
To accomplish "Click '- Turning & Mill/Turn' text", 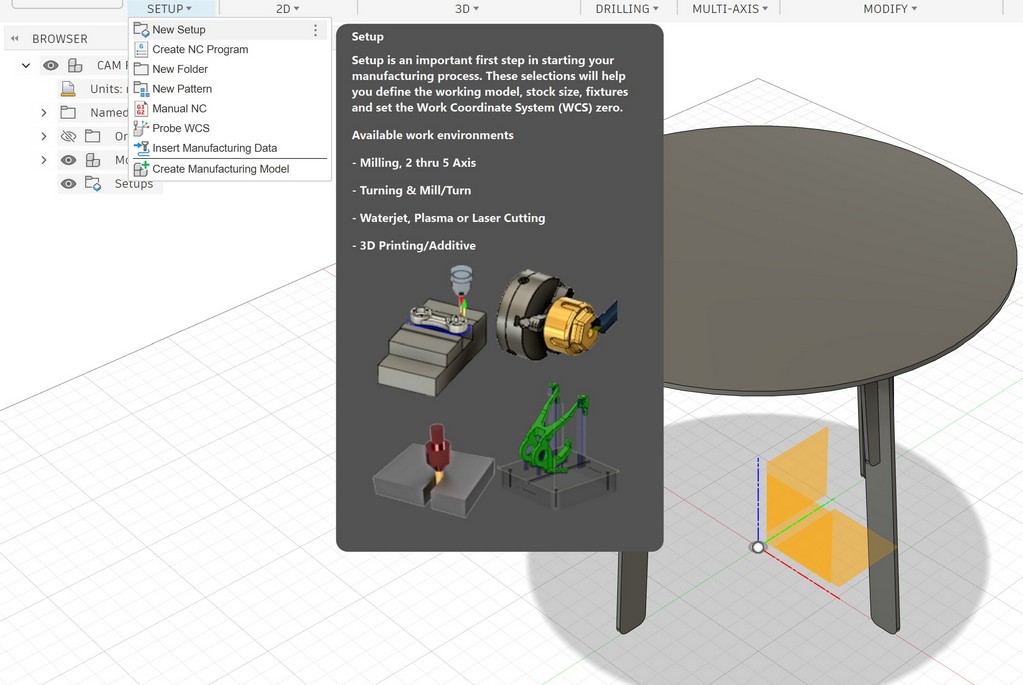I will click(411, 190).
